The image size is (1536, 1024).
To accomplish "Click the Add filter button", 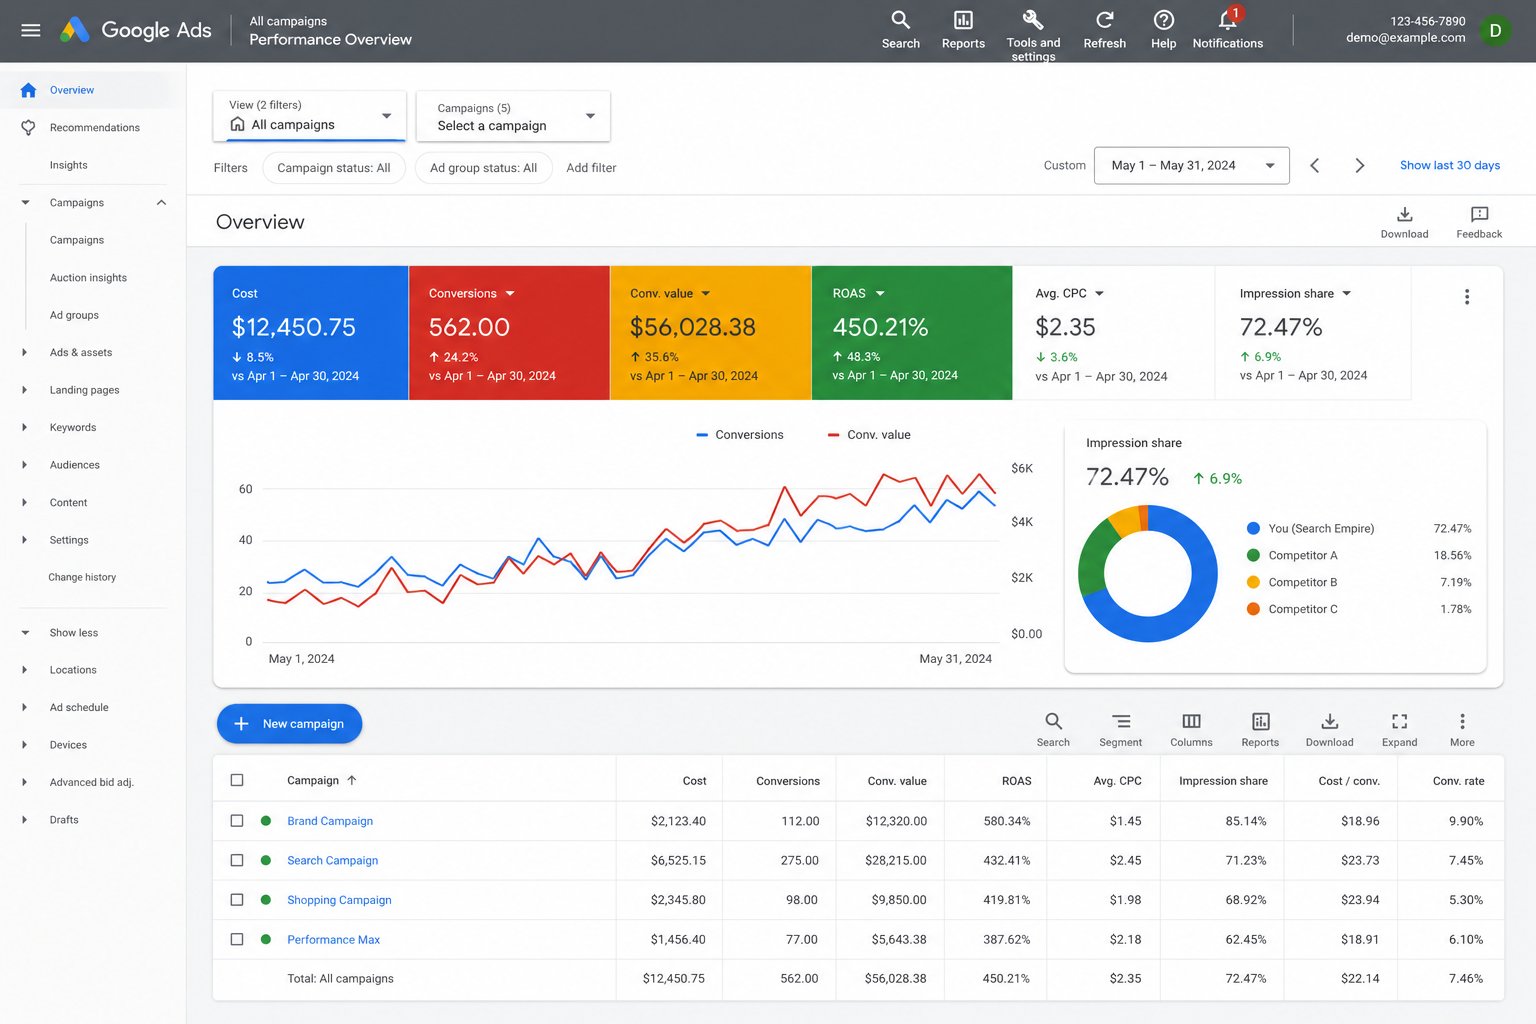I will [x=591, y=168].
